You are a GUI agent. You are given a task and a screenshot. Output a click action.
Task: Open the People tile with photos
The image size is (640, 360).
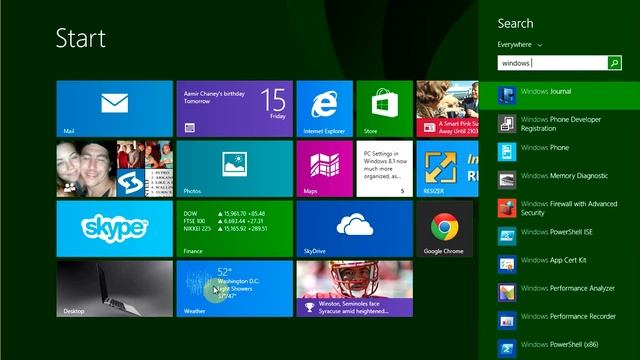[114, 169]
